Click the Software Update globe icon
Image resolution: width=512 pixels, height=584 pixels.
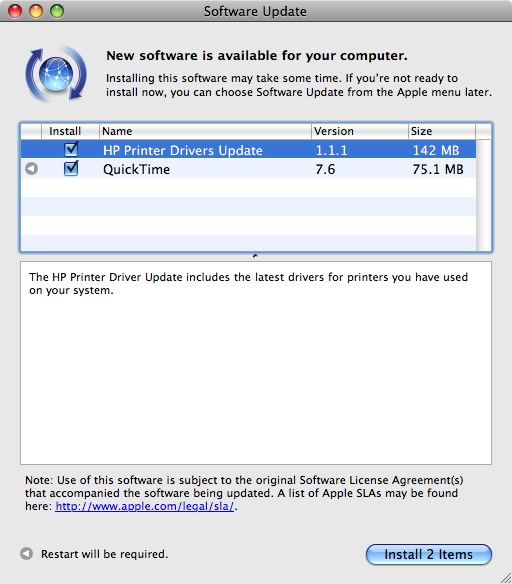(x=56, y=74)
